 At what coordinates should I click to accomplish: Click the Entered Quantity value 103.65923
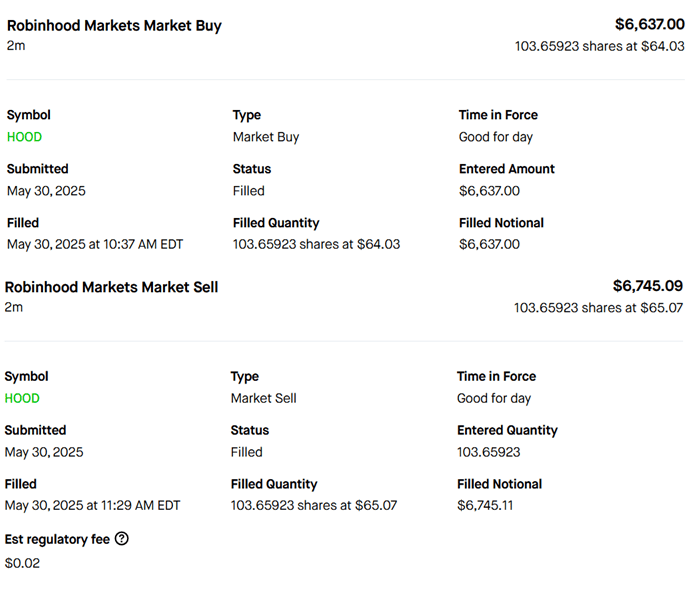point(488,452)
